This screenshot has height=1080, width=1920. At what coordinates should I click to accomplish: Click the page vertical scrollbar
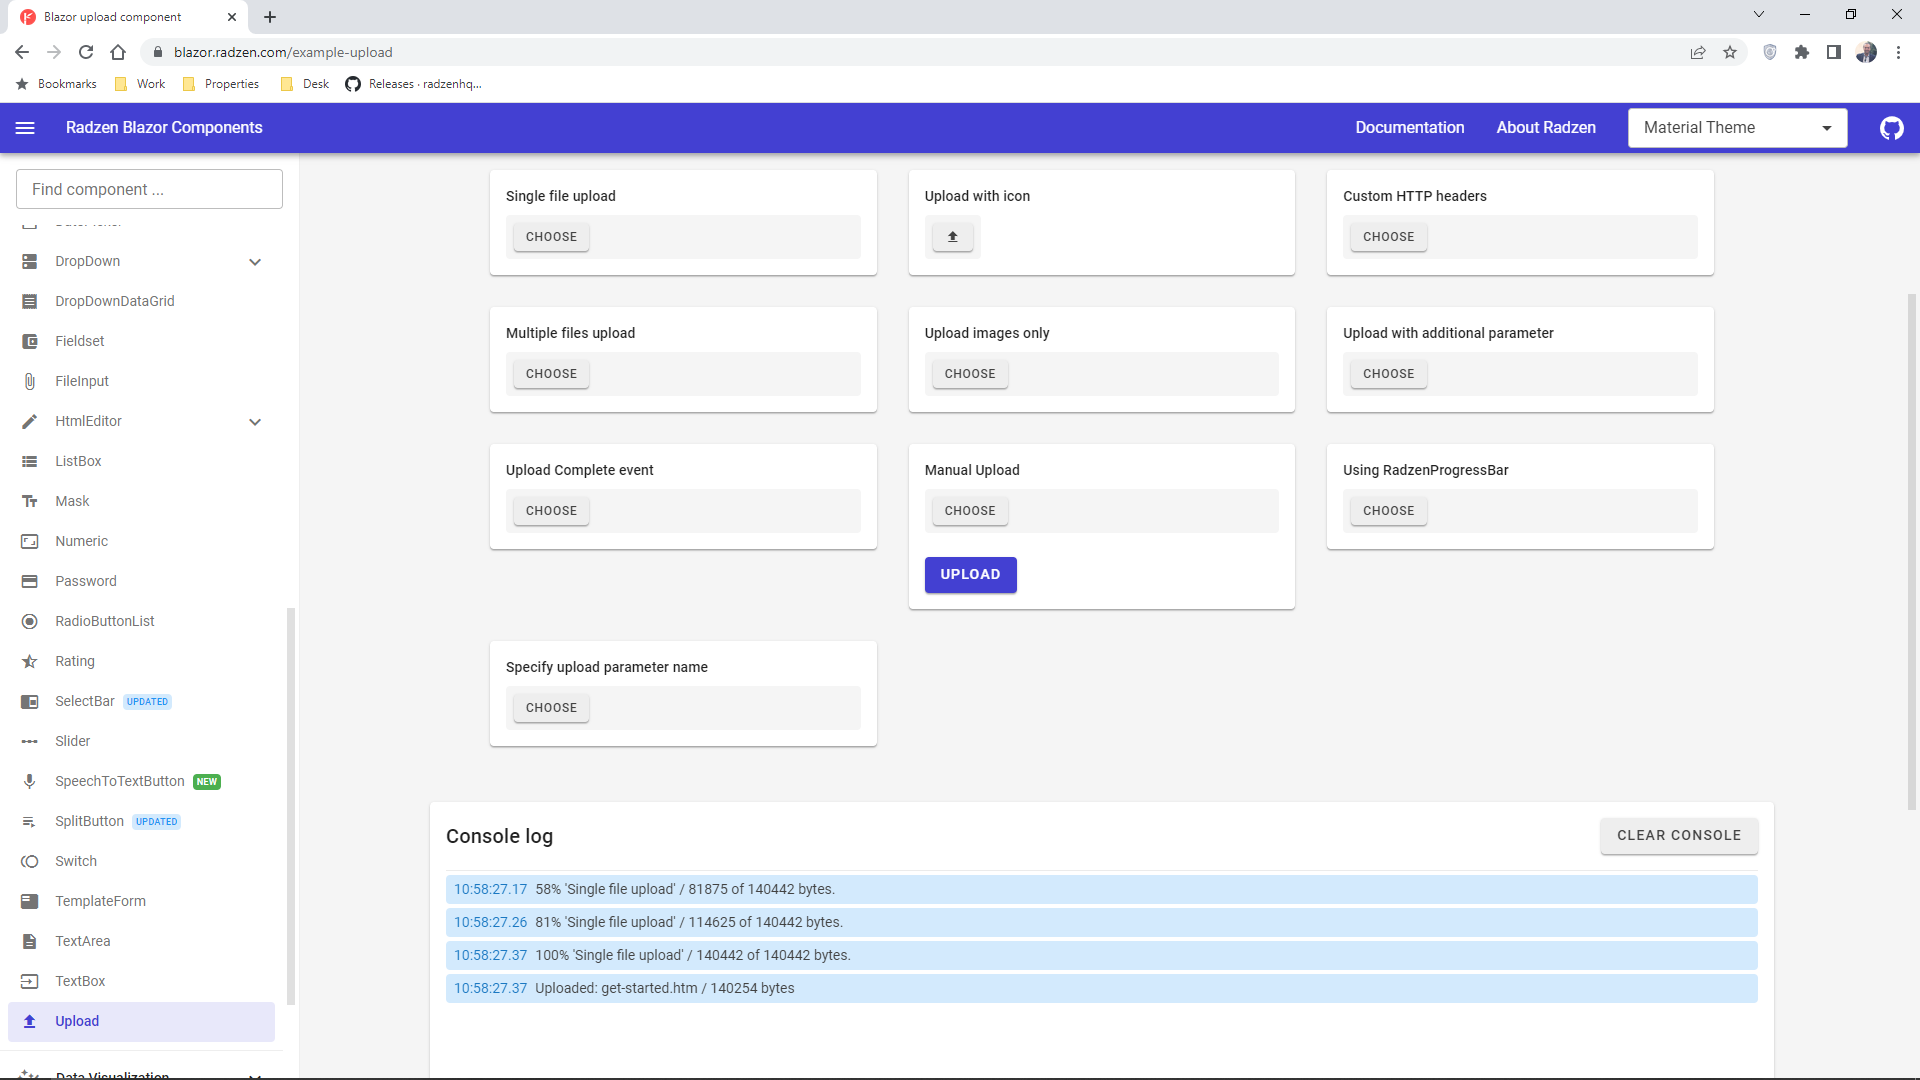point(1913,550)
